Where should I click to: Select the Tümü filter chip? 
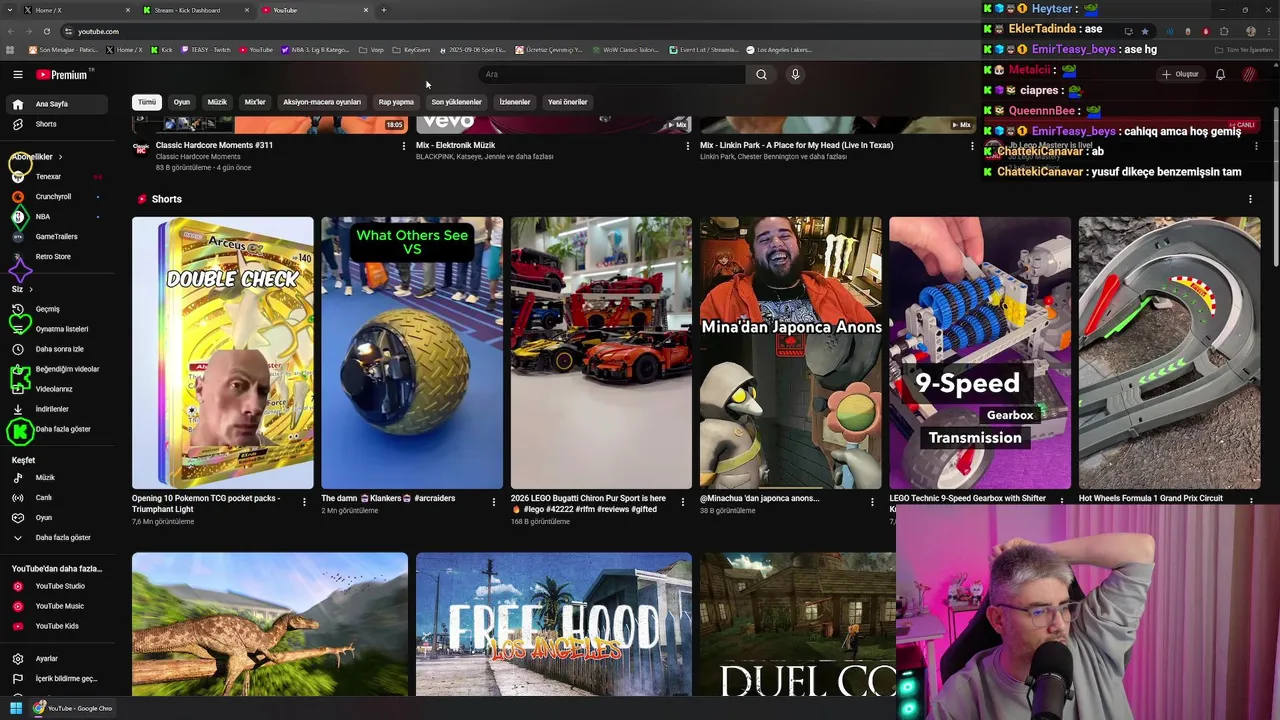[x=147, y=102]
